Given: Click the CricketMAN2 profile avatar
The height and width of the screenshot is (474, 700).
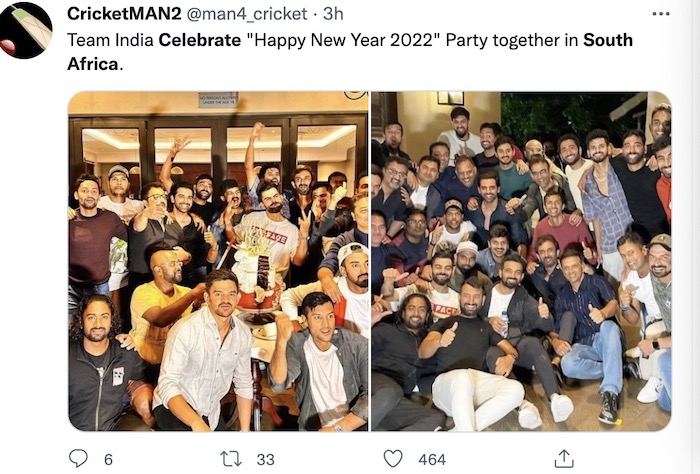Looking at the screenshot, I should coord(26,30).
